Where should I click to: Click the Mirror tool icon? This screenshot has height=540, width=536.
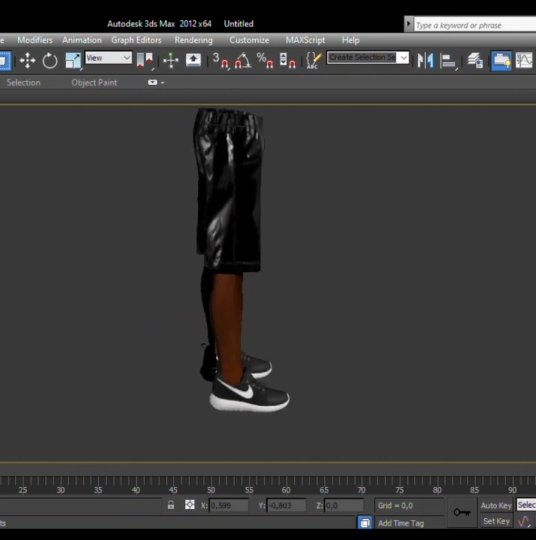click(x=425, y=61)
